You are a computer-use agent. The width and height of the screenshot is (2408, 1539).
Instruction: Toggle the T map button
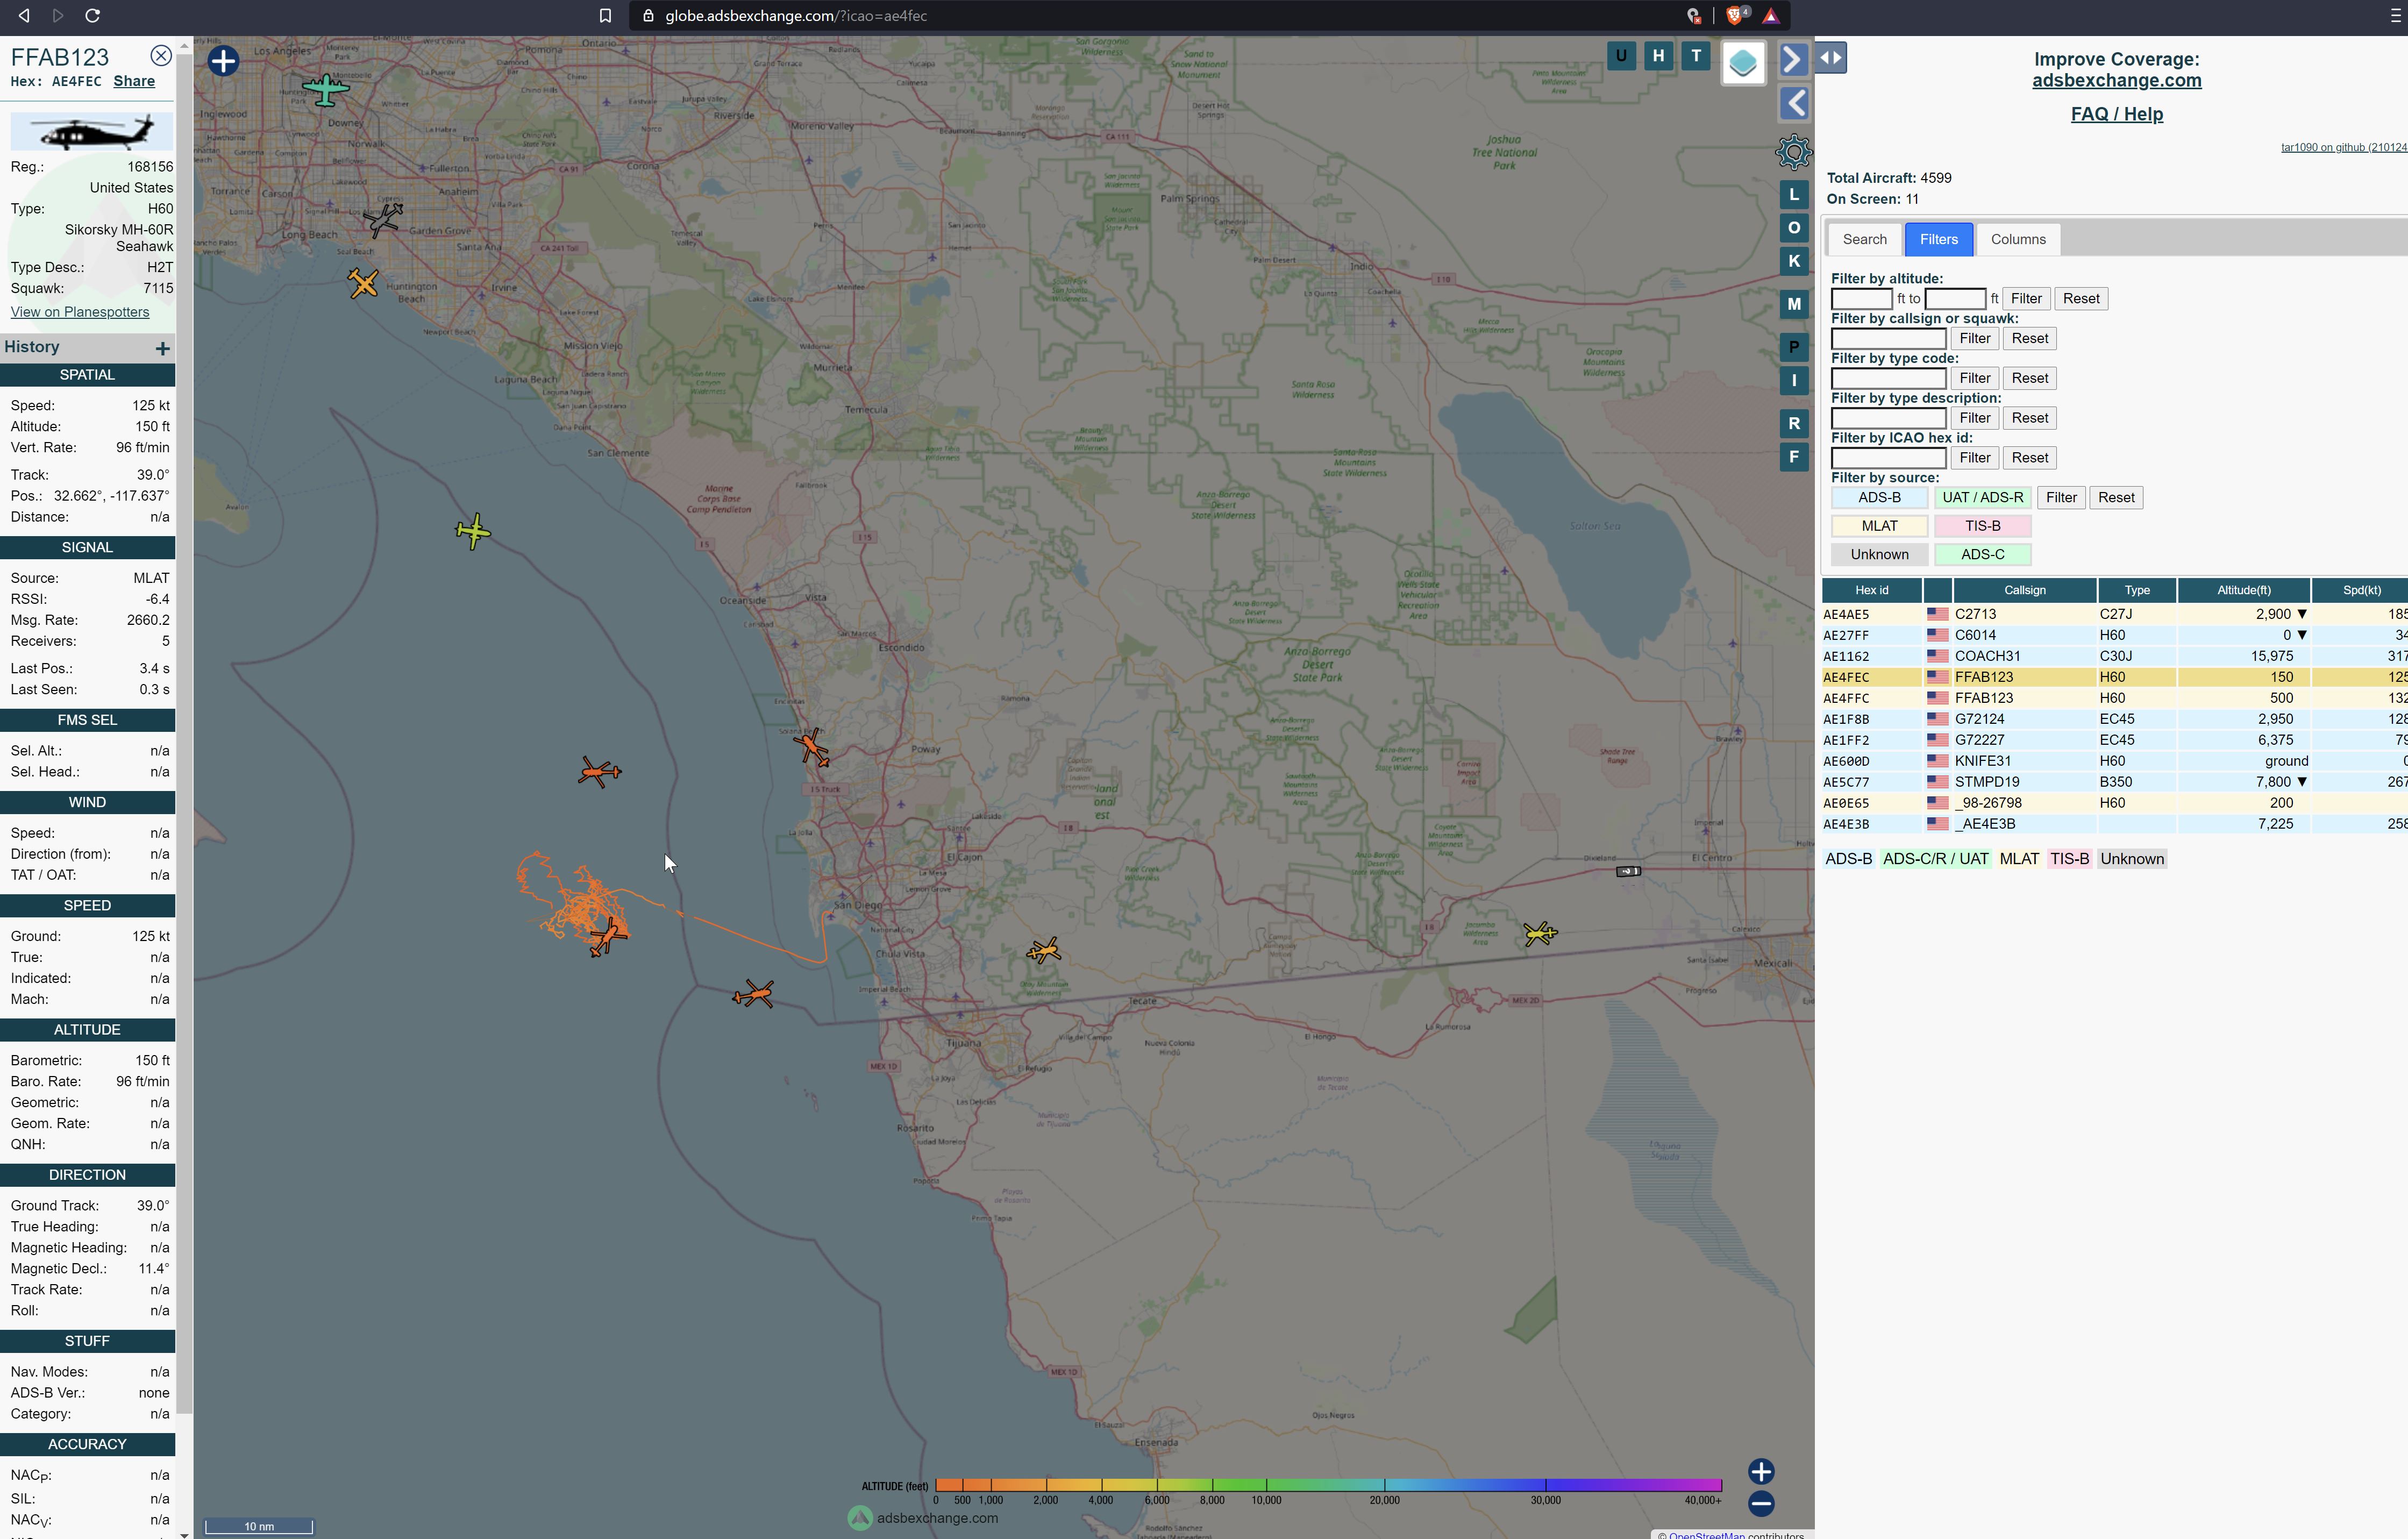coord(1696,56)
